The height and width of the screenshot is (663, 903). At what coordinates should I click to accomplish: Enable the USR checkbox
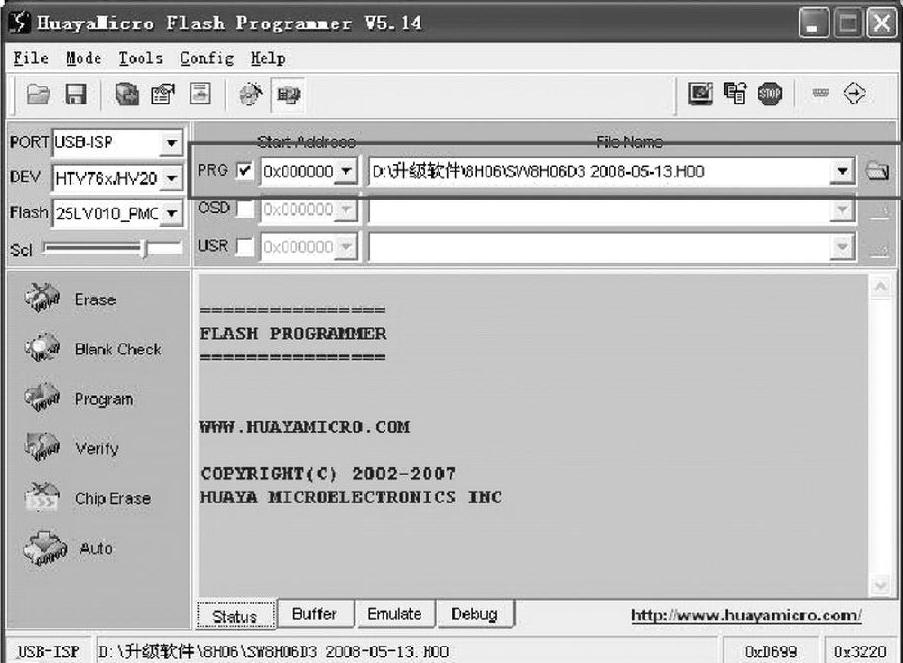(245, 247)
